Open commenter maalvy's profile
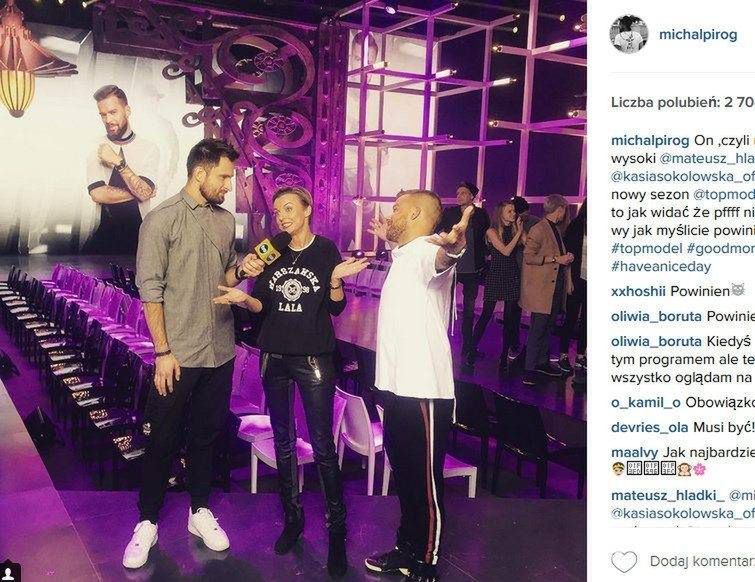 coord(635,453)
